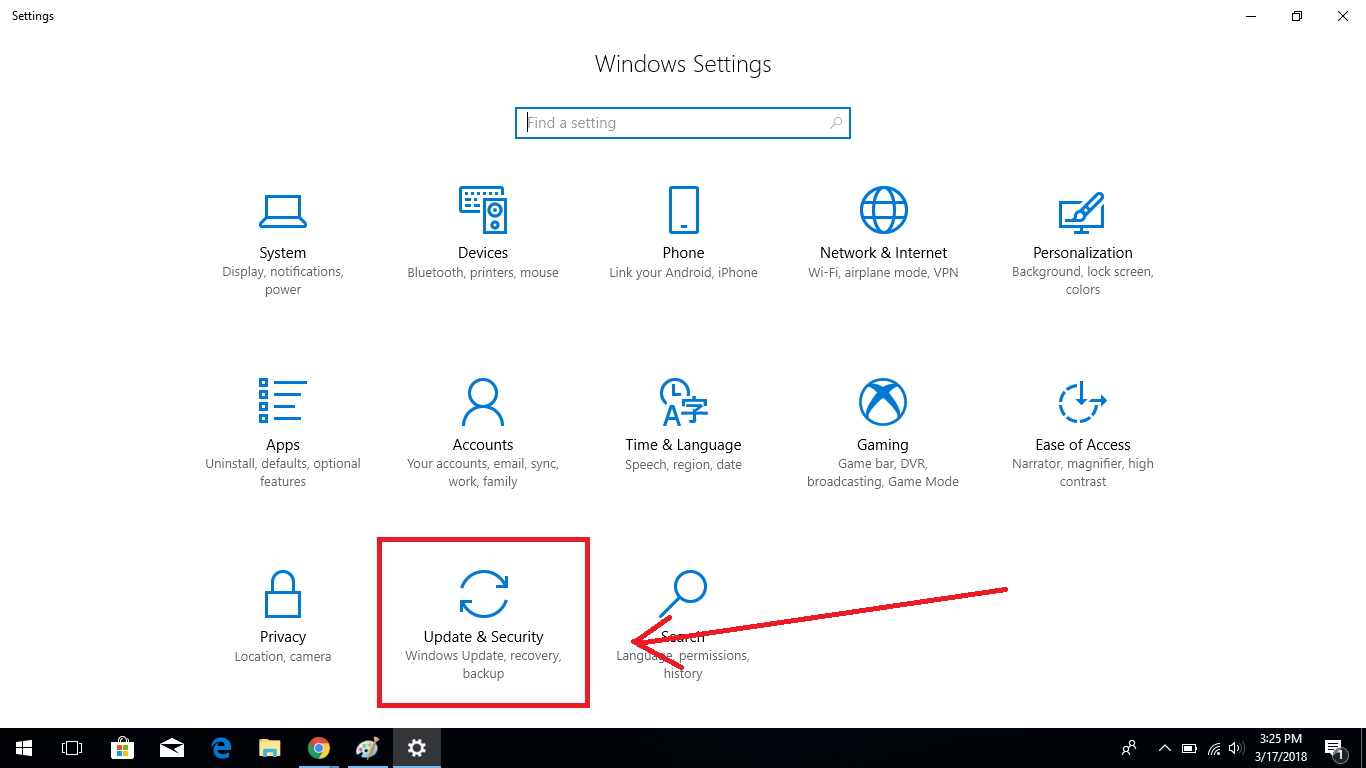
Task: Open the System settings category
Action: [283, 242]
